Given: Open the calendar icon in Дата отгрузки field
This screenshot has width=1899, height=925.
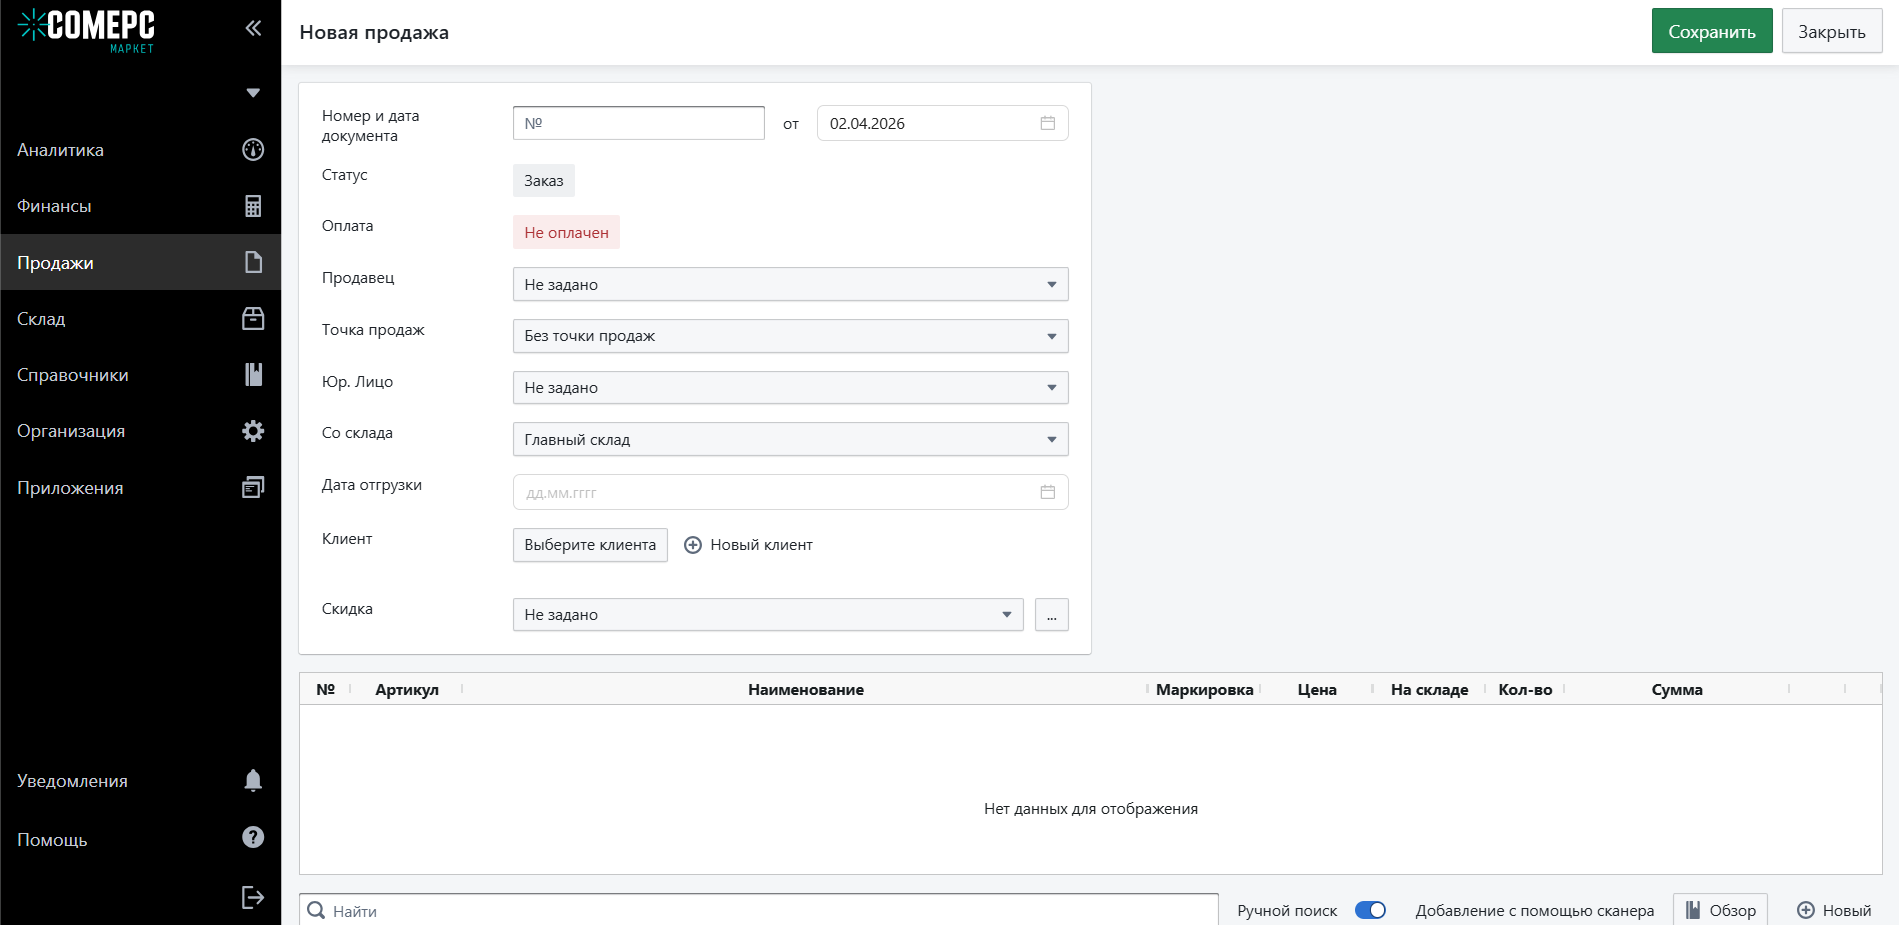Looking at the screenshot, I should pos(1047,492).
